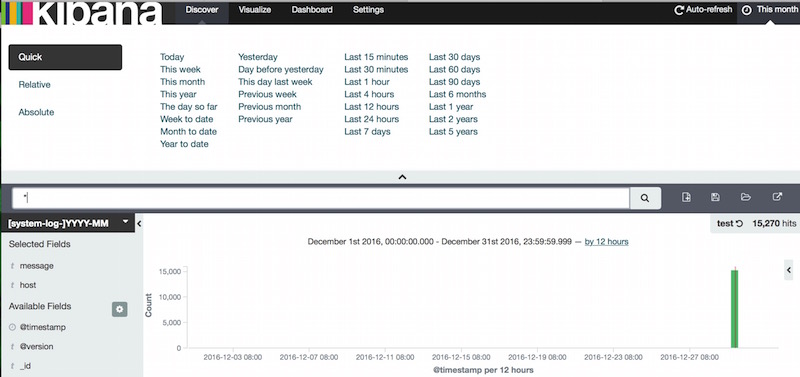This screenshot has width=800, height=377.
Task: Open the system-log index pattern dropdown
Action: tap(68, 223)
